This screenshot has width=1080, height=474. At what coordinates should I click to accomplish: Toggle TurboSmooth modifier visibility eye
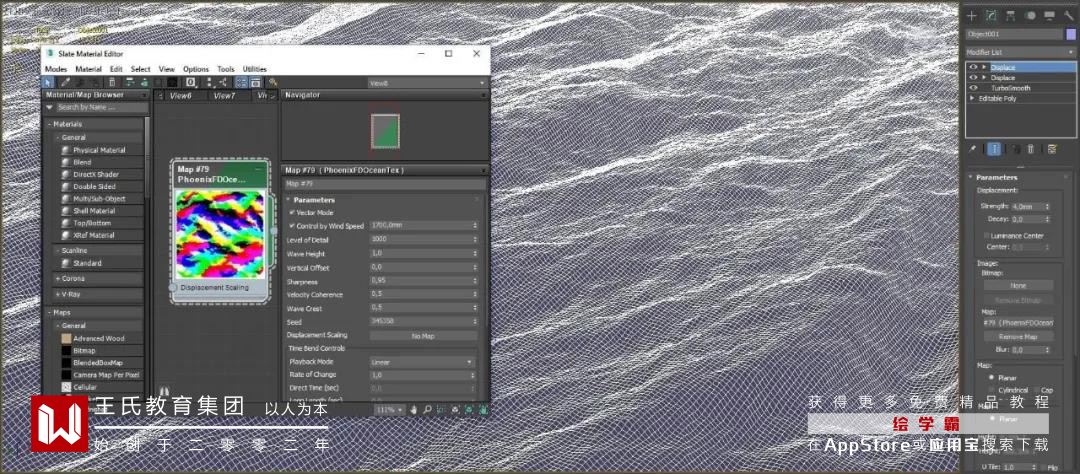point(973,88)
